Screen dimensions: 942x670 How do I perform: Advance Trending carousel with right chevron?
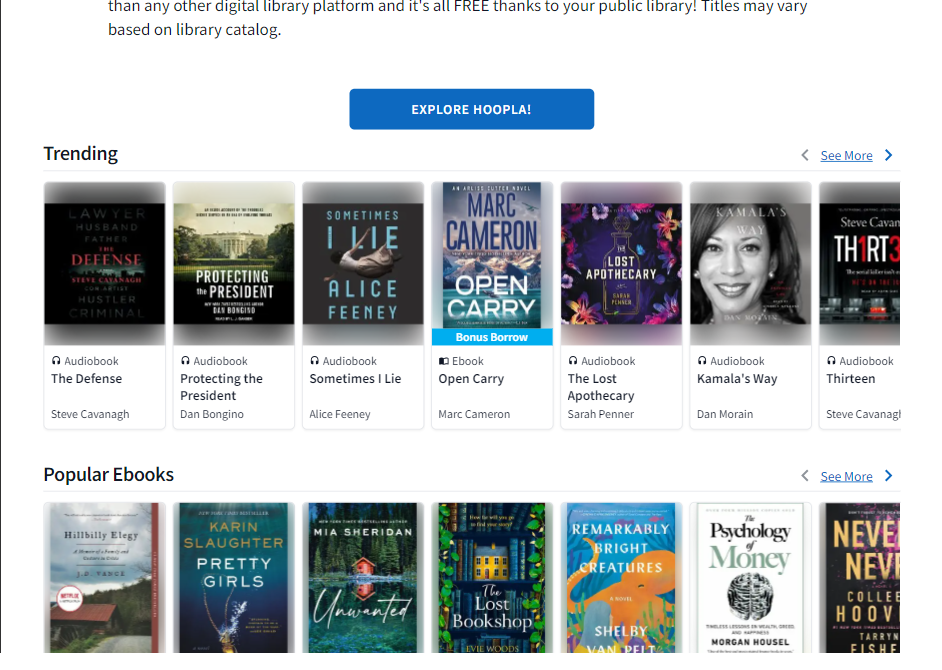(889, 155)
